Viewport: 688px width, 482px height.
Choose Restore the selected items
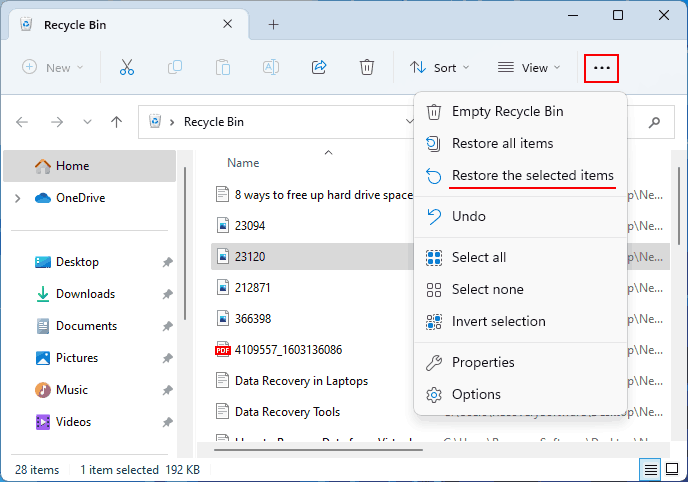point(520,175)
